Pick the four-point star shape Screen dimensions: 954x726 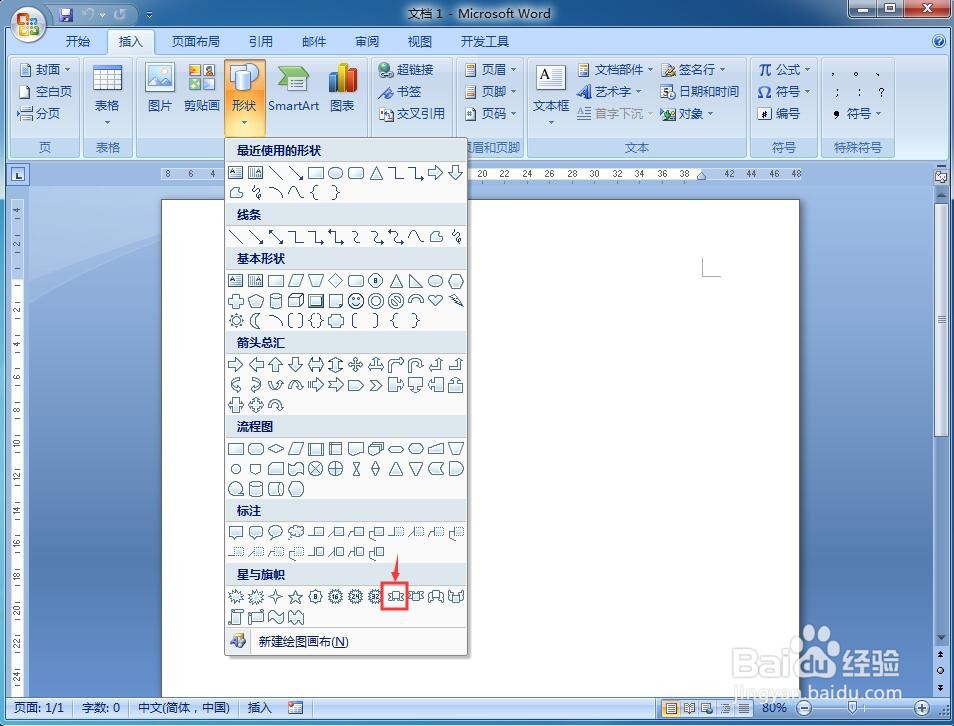(276, 597)
